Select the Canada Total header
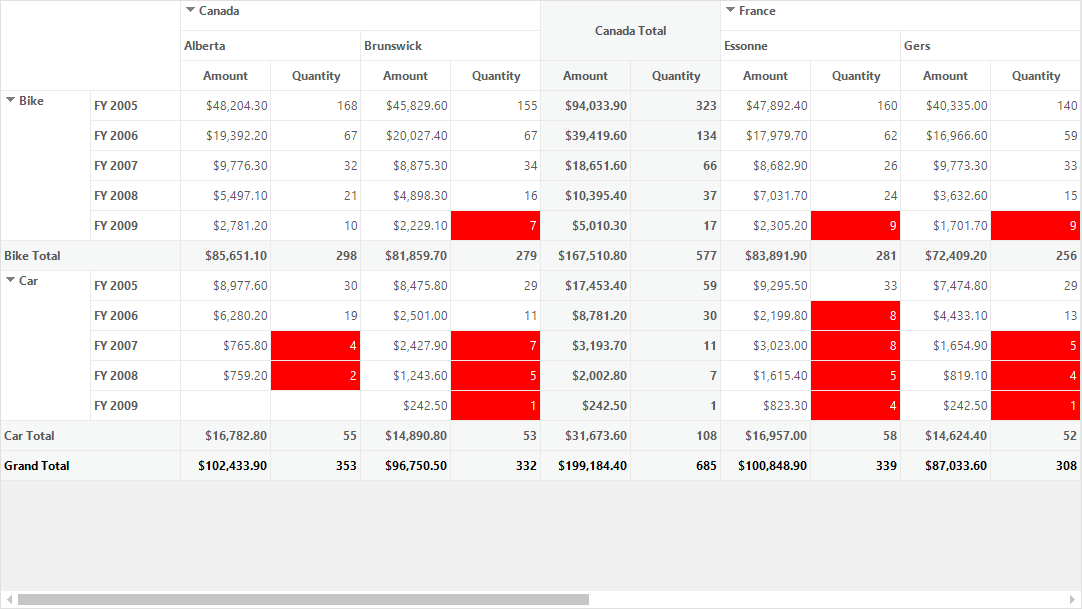The width and height of the screenshot is (1082, 609). click(631, 30)
